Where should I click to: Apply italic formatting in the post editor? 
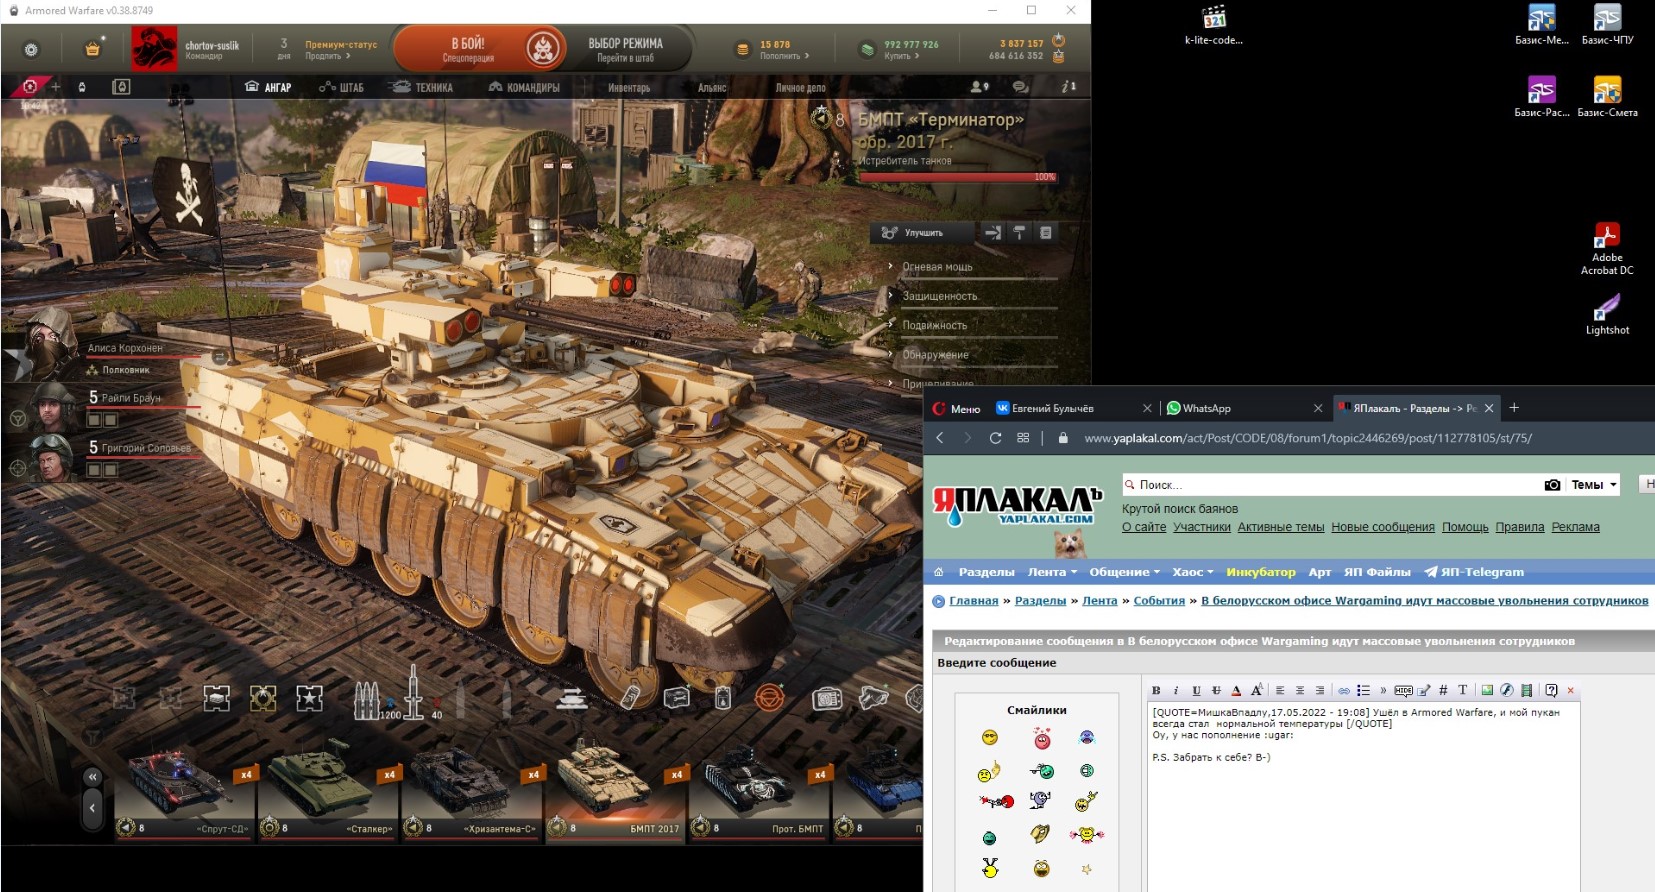point(1176,690)
